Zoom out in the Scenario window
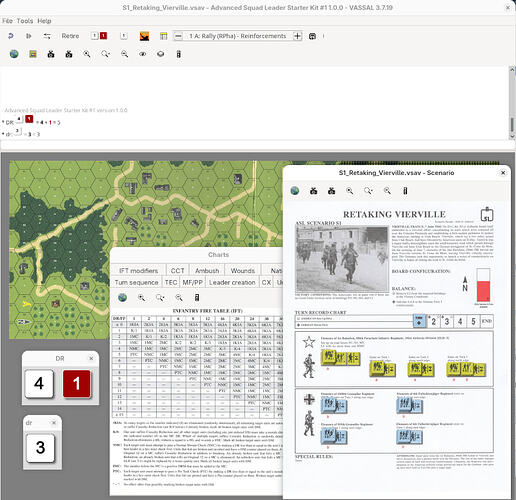 [387, 191]
